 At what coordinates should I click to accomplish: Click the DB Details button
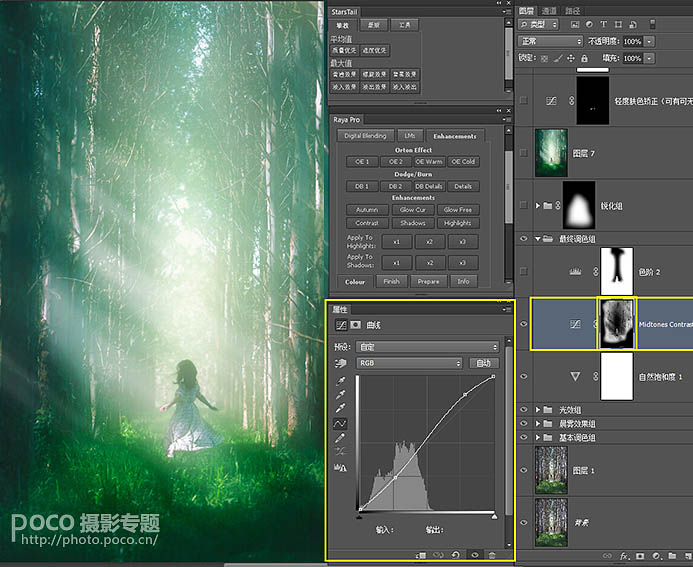429,186
